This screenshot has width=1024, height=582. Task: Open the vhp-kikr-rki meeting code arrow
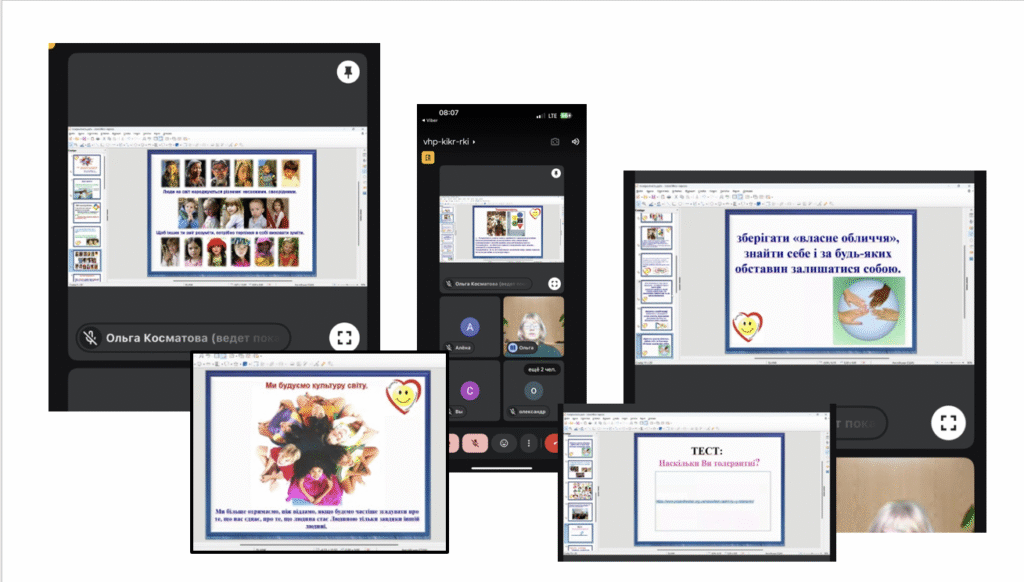tap(474, 142)
